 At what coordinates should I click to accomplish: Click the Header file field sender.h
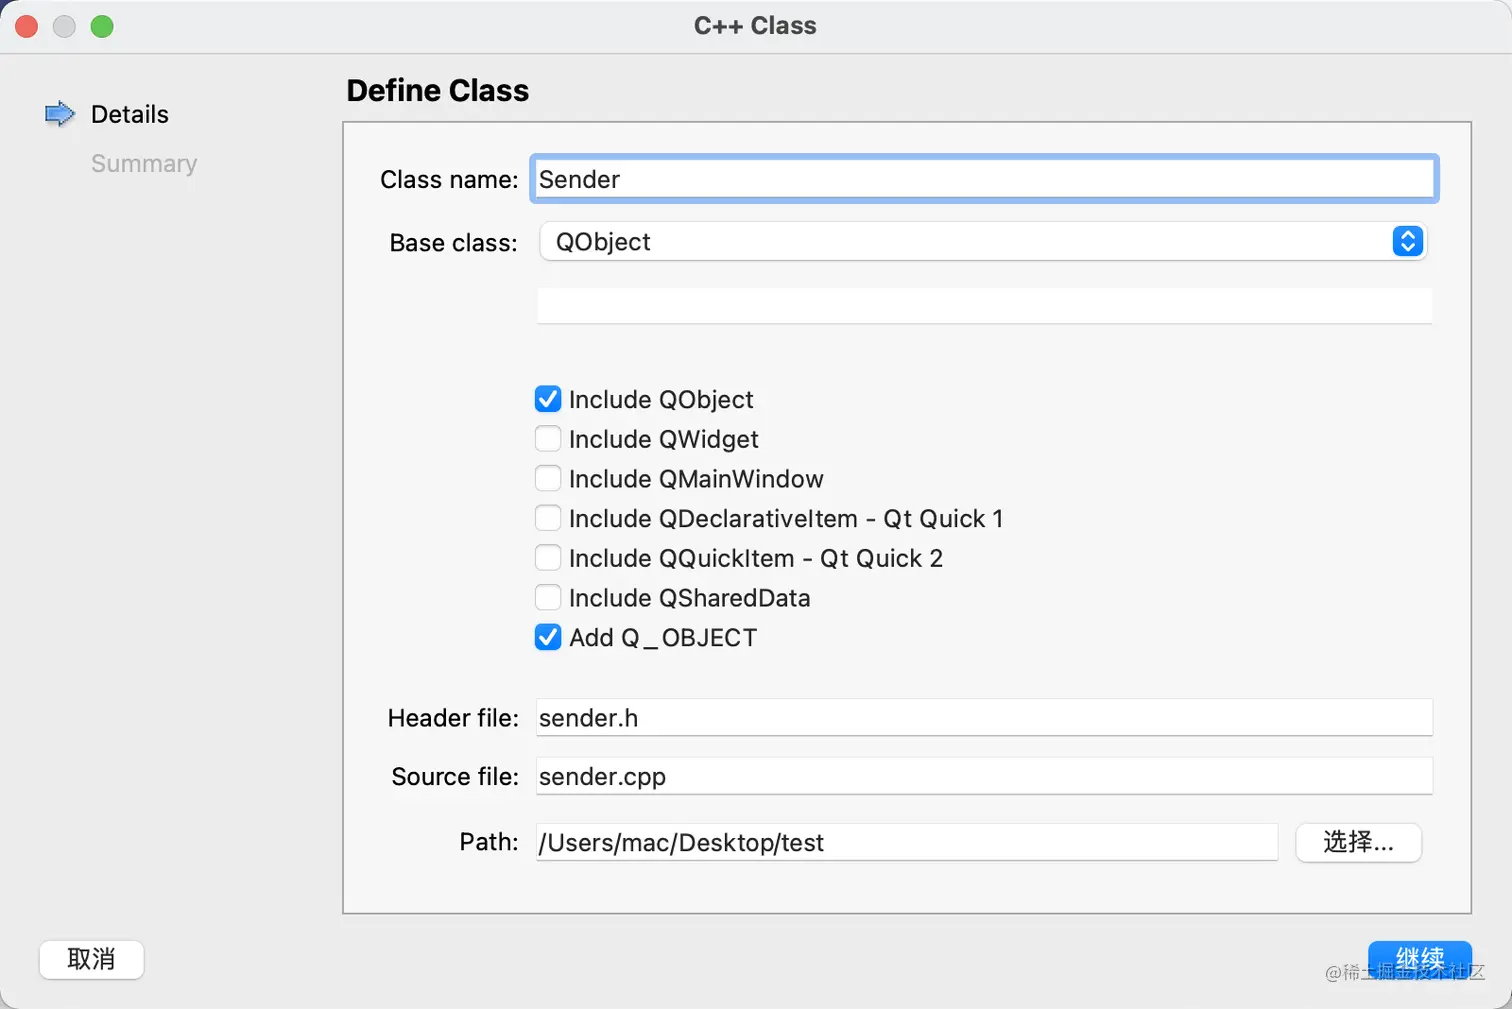click(x=984, y=718)
